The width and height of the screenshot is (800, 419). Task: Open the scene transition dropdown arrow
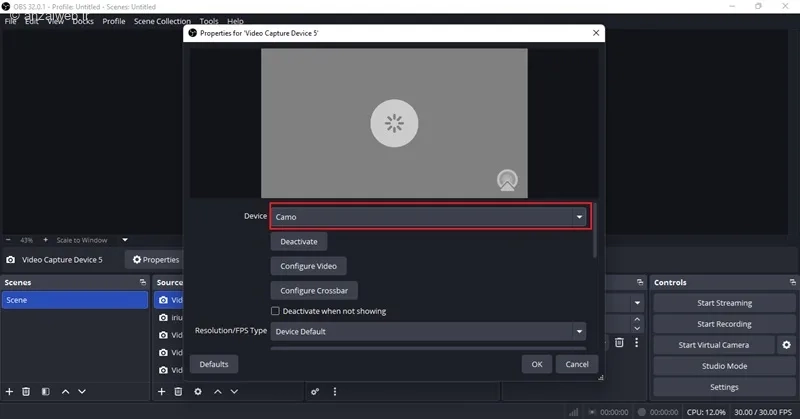(x=637, y=303)
